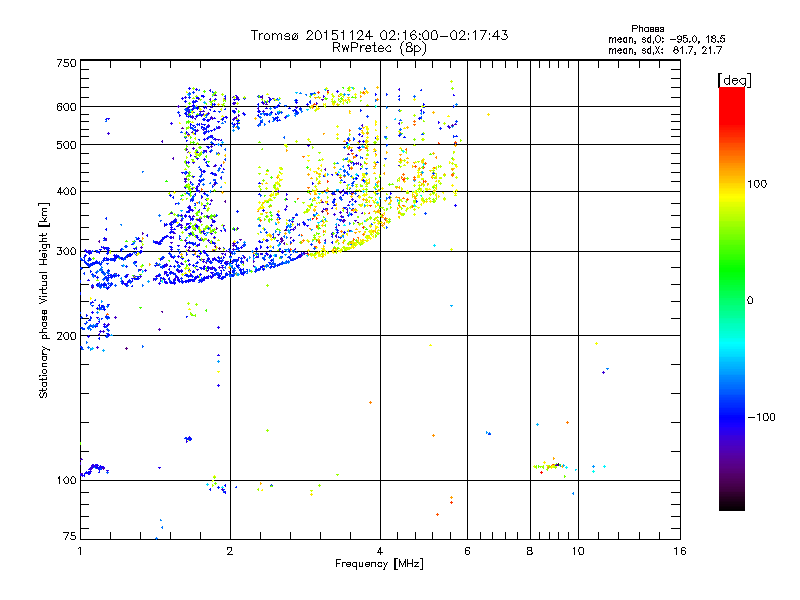Click the 'Stationary phase Virtual Height [km]' axis label
The height and width of the screenshot is (600, 800).
(44, 301)
